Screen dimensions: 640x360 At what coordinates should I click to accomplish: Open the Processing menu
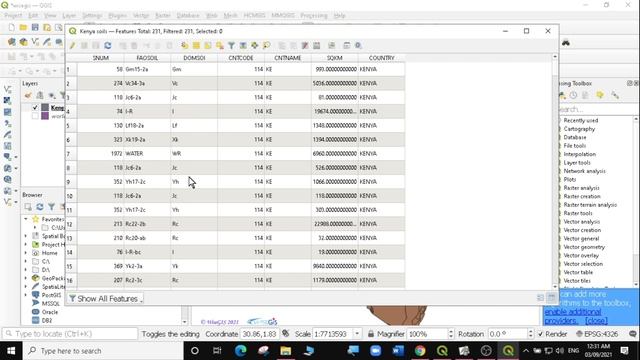(x=314, y=16)
